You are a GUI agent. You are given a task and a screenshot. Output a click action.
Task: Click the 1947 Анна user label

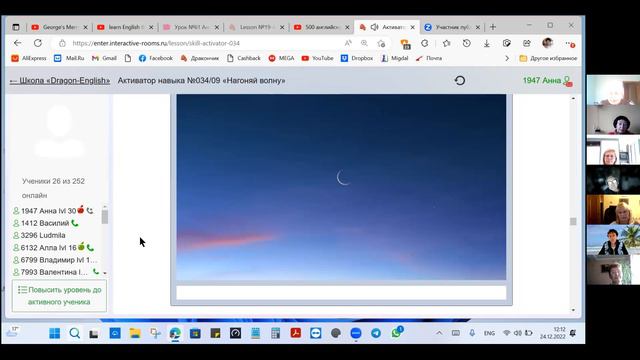coord(542,80)
